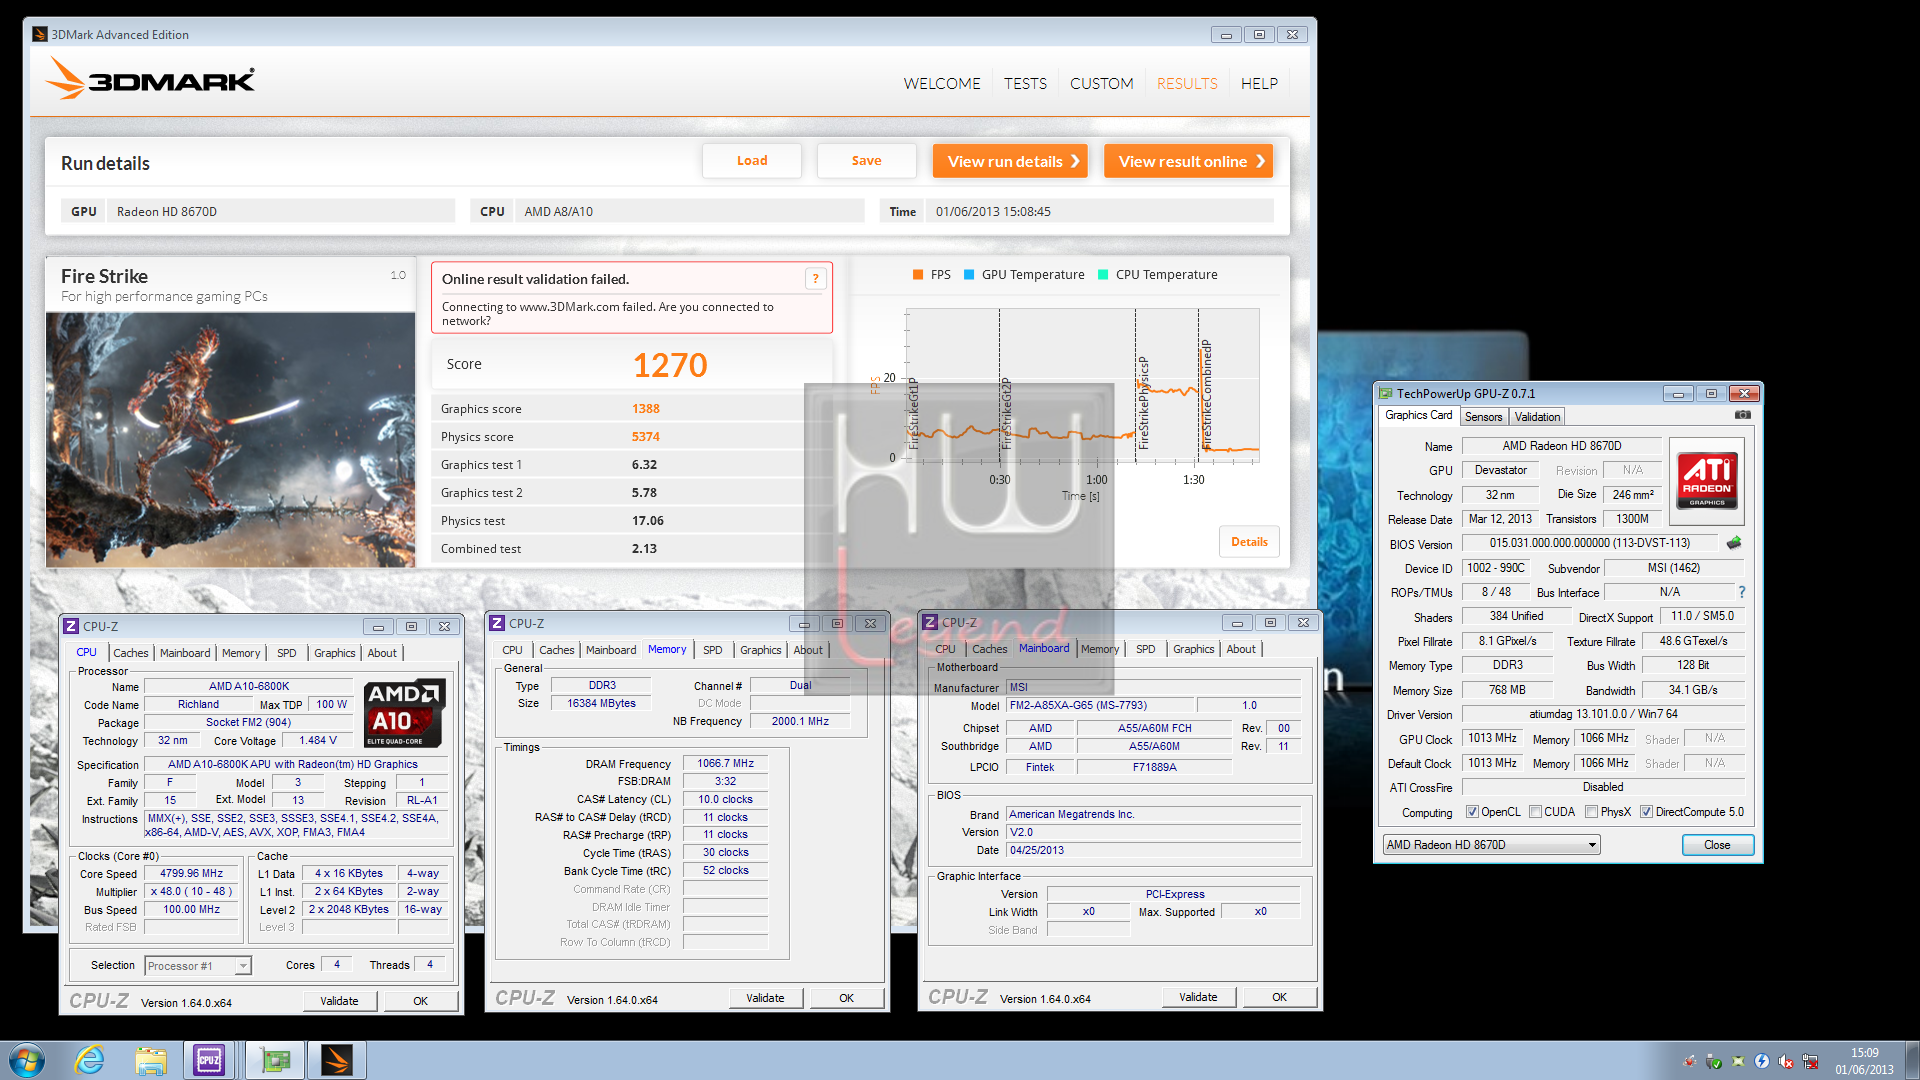This screenshot has height=1080, width=1920.
Task: Open the Processor #1 selection dropdown
Action: pos(198,966)
